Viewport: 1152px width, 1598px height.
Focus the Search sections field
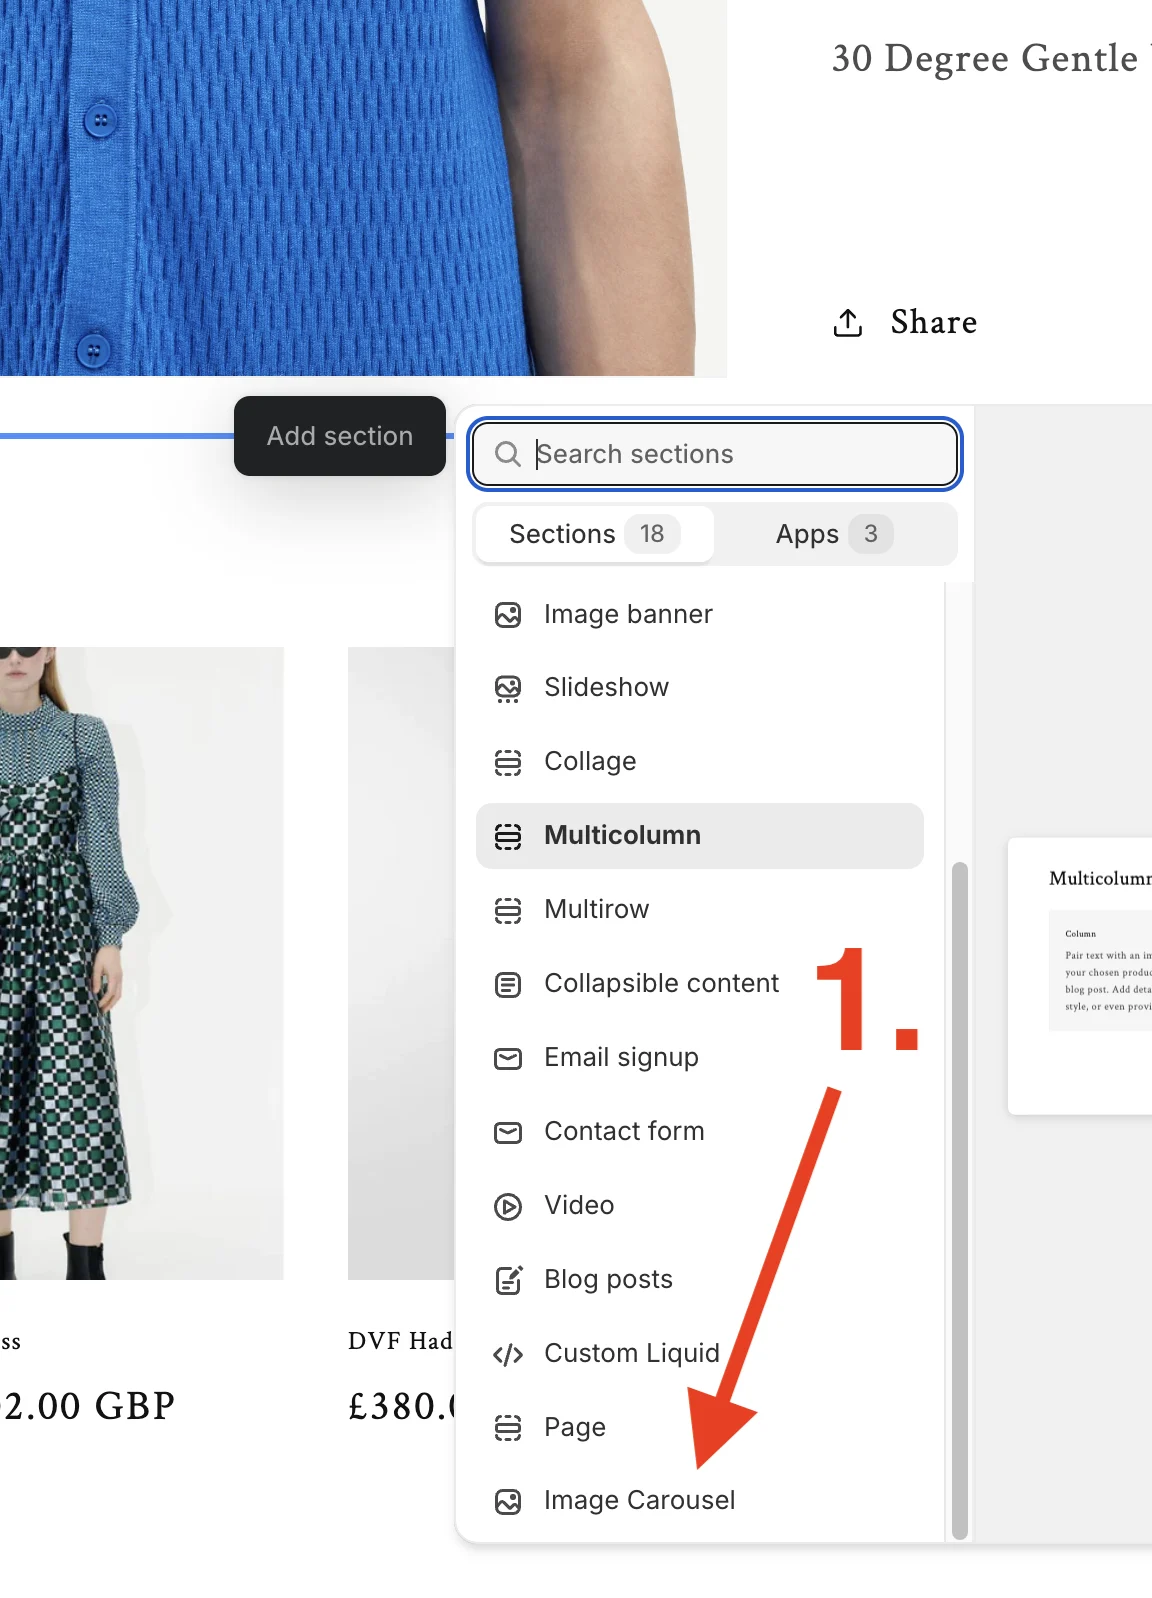[715, 454]
